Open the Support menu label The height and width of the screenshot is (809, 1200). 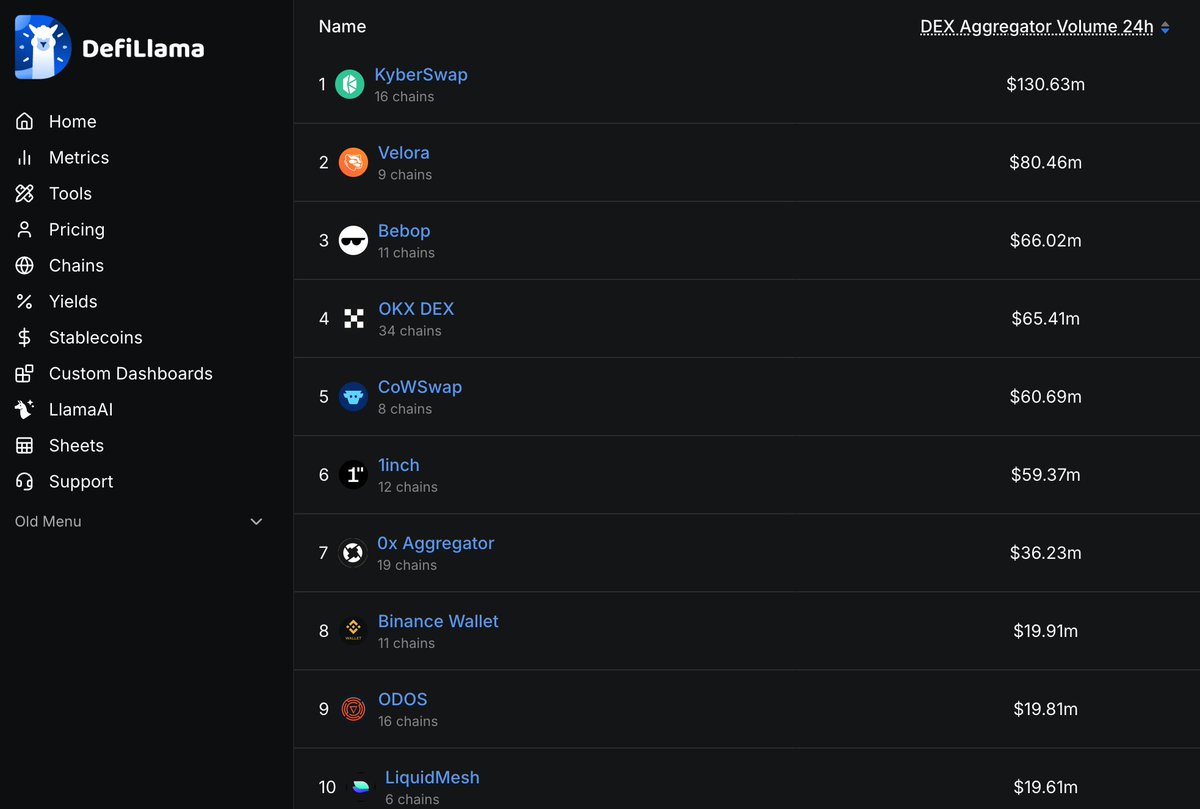[81, 481]
